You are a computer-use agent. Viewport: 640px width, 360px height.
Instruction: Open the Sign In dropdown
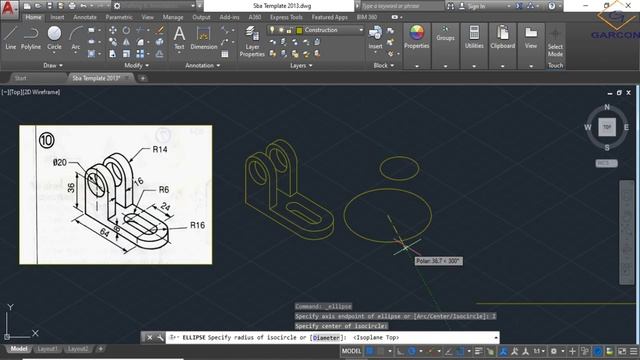[x=509, y=6]
